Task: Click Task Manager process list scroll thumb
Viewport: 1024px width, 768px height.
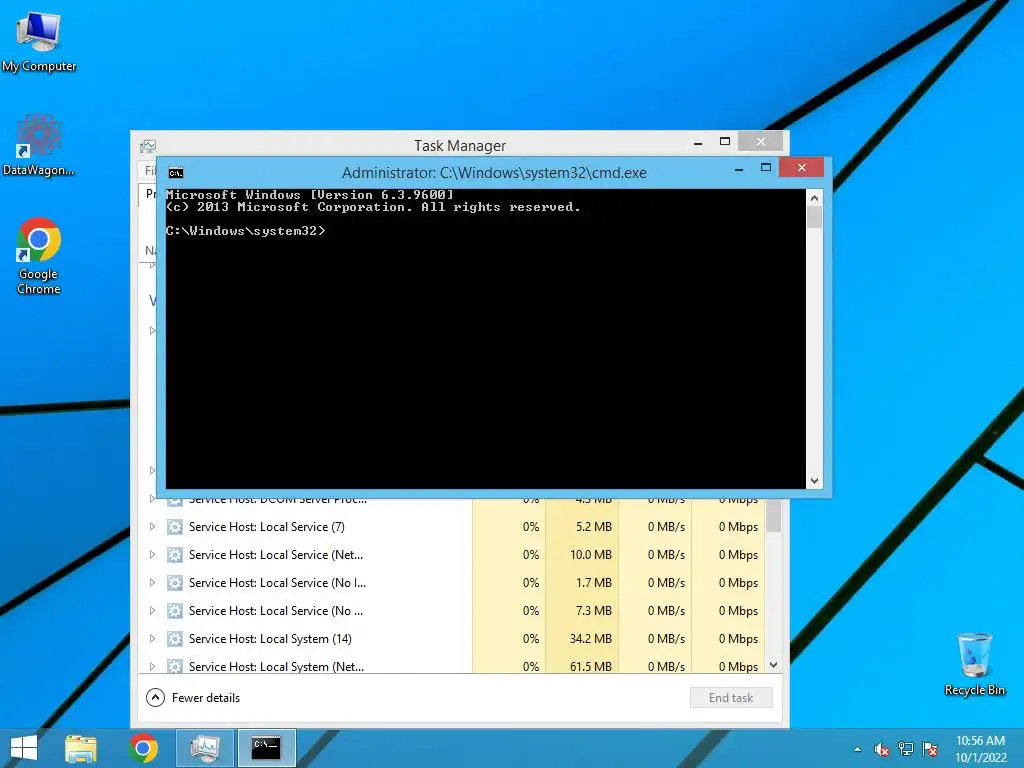Action: 774,516
